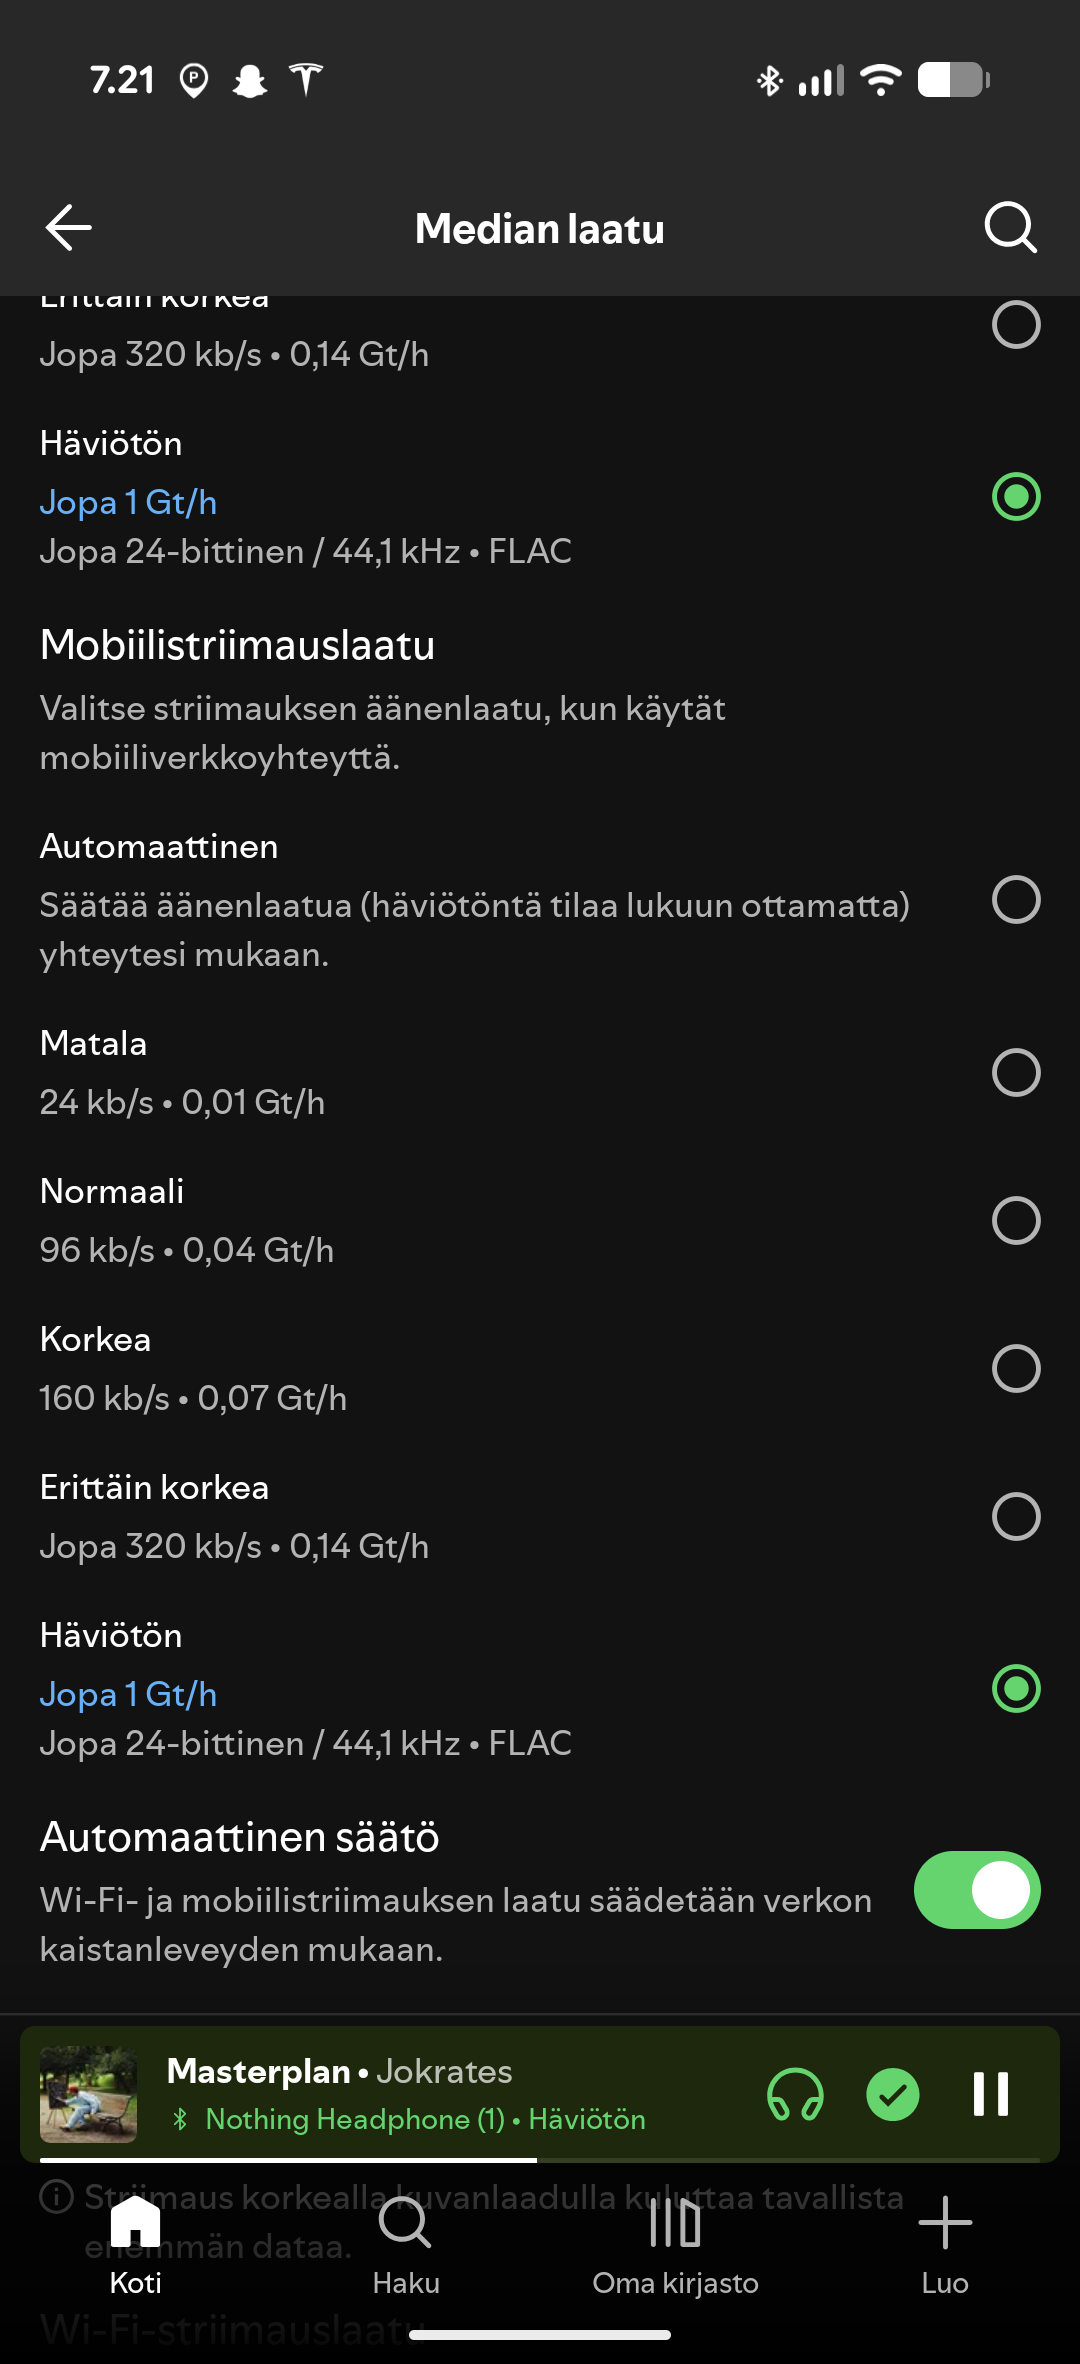1080x2364 pixels.
Task: Tap Nothing Headphone (1) device label
Action: point(355,2119)
